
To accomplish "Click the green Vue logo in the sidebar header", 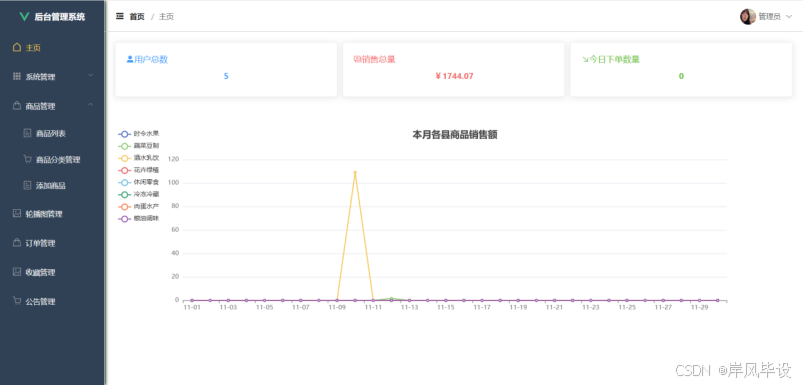I will (24, 17).
